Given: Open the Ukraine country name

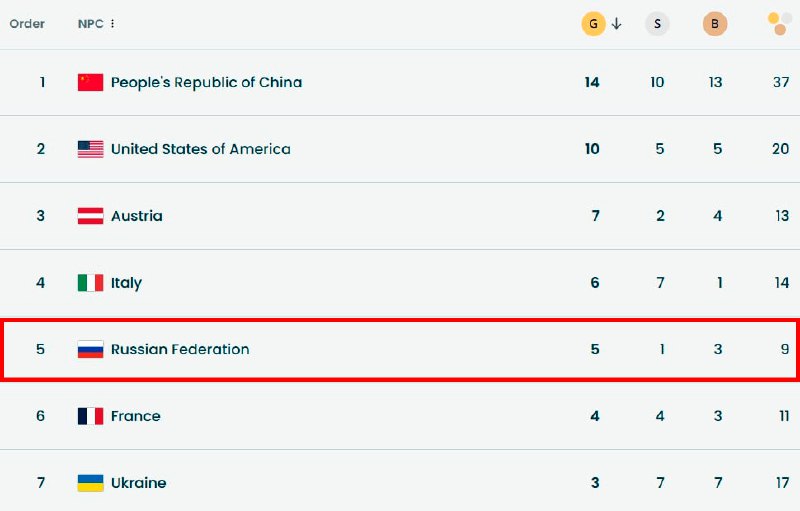Looking at the screenshot, I should tap(138, 483).
